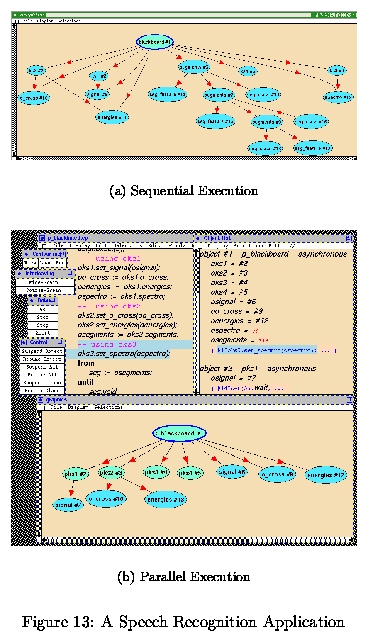Select the pks1 #2 node in the parallel graph
The image size is (377, 637).
point(76,474)
